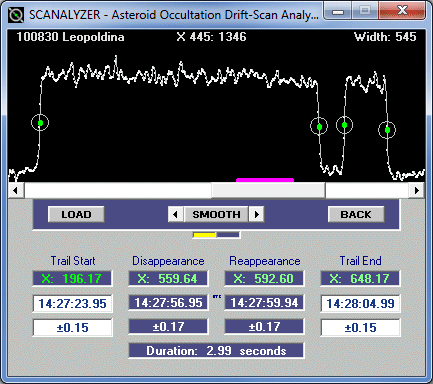Click the SMOOTH button
This screenshot has width=433, height=384.
pos(216,214)
